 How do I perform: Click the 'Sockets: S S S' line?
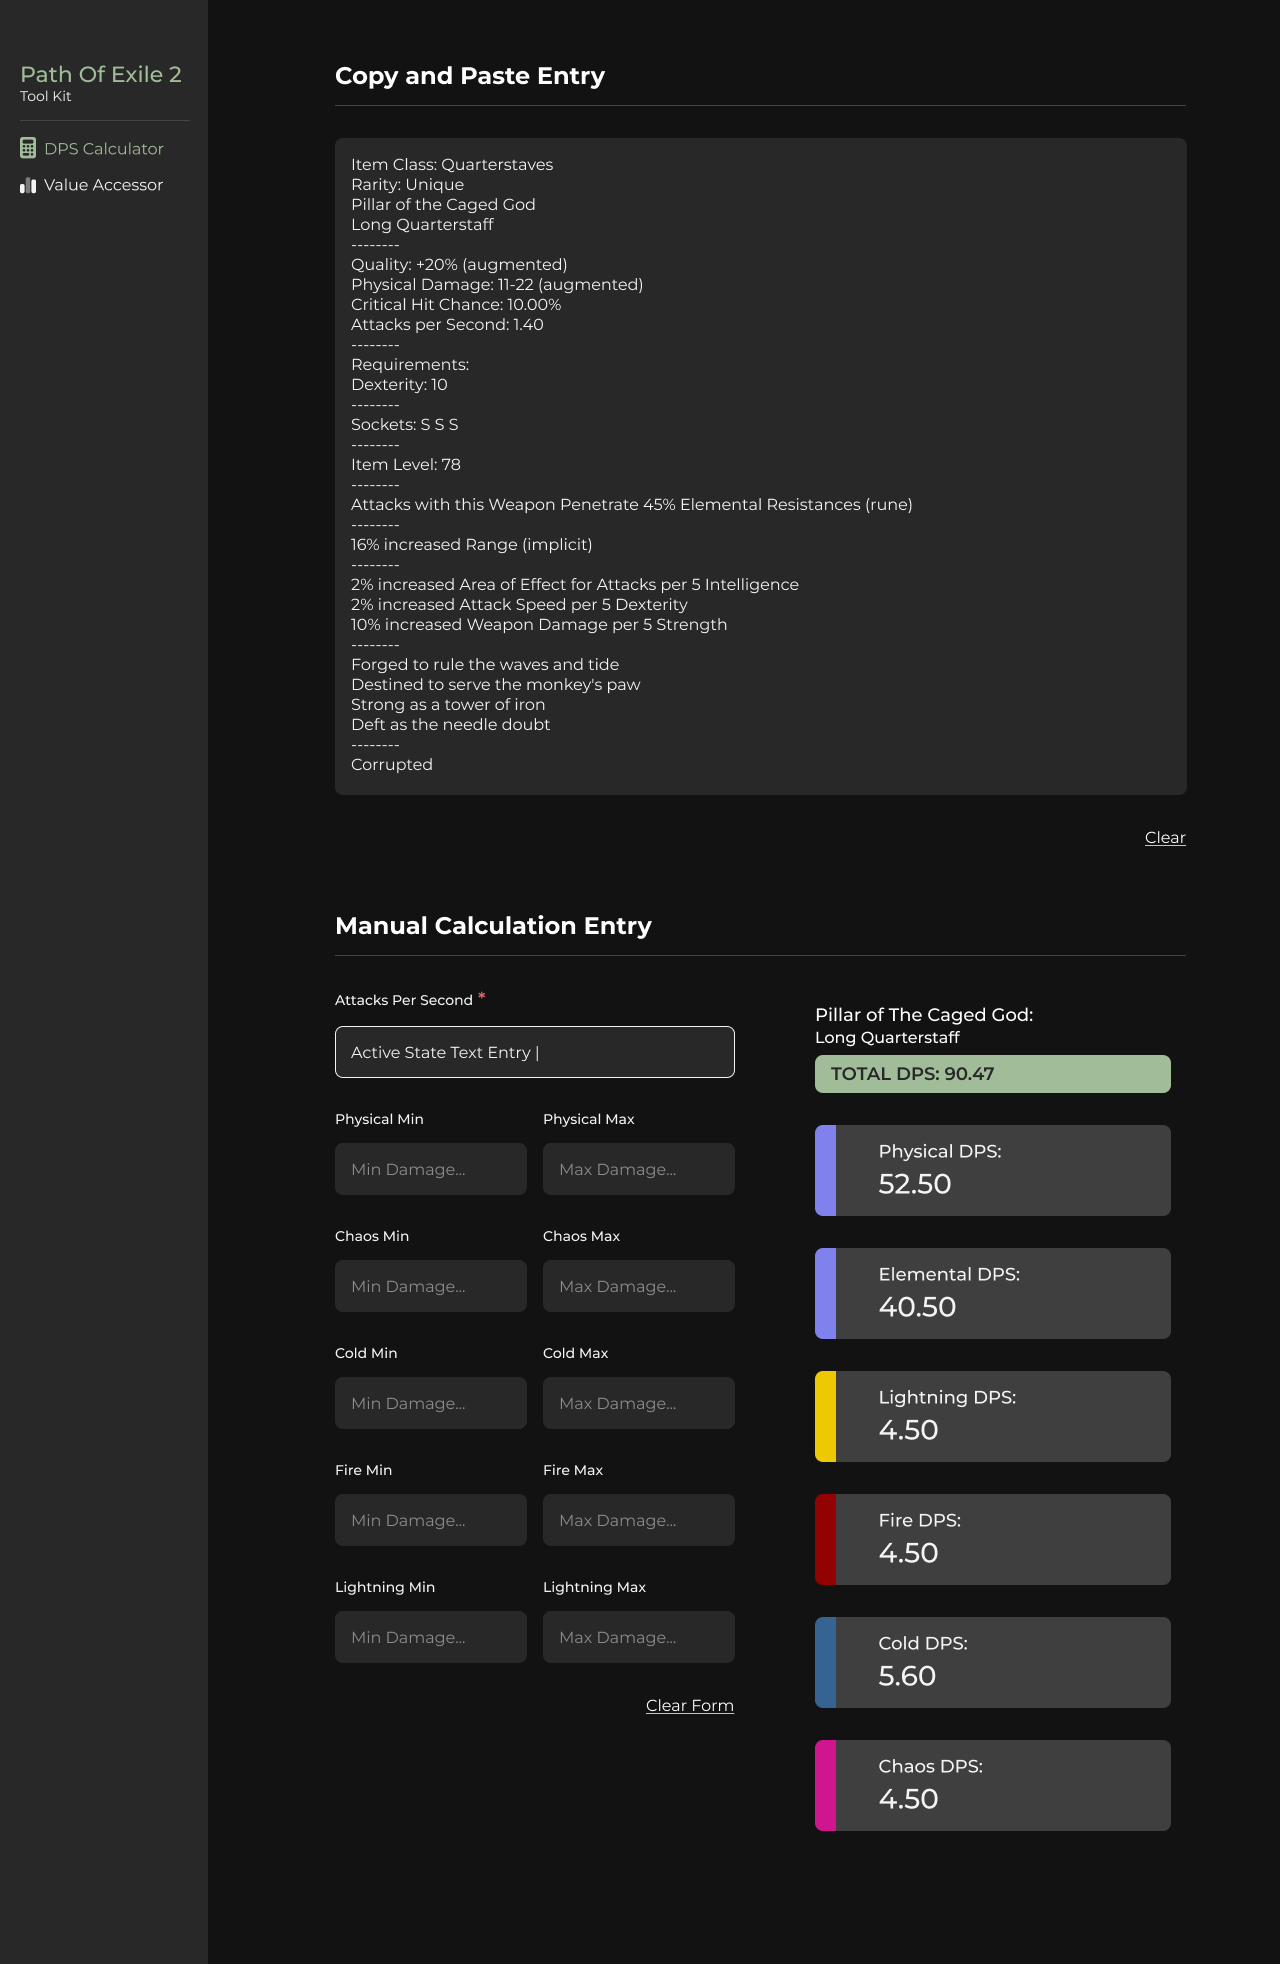[x=405, y=424]
